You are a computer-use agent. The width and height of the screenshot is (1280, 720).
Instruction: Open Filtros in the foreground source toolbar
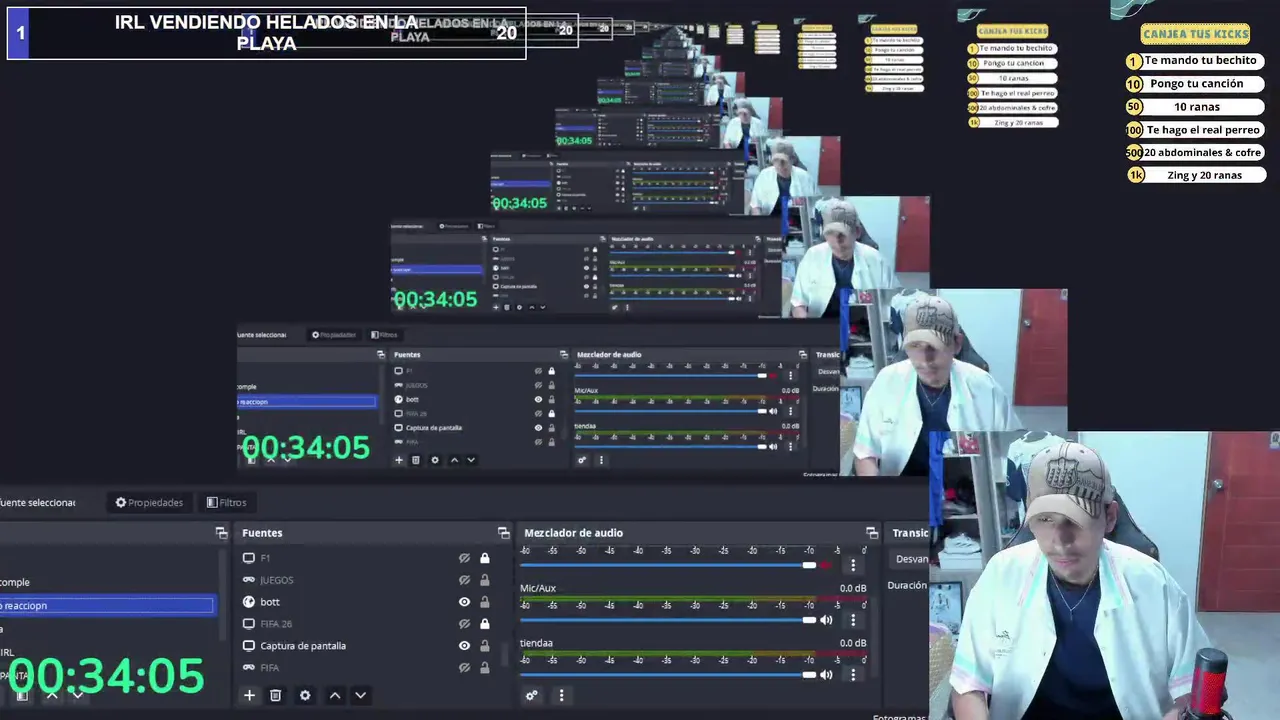(x=226, y=502)
